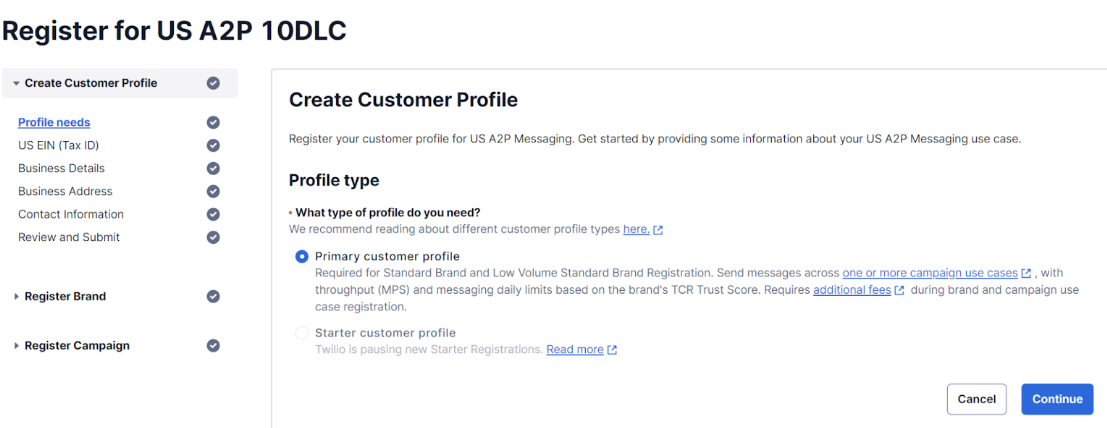Click the blue Continue button
This screenshot has height=428, width=1107.
(x=1057, y=399)
